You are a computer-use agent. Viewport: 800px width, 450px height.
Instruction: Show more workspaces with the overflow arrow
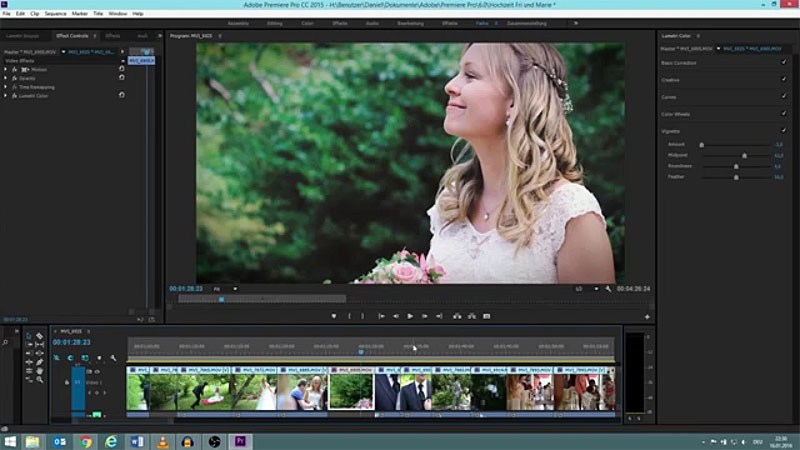pyautogui.click(x=576, y=23)
